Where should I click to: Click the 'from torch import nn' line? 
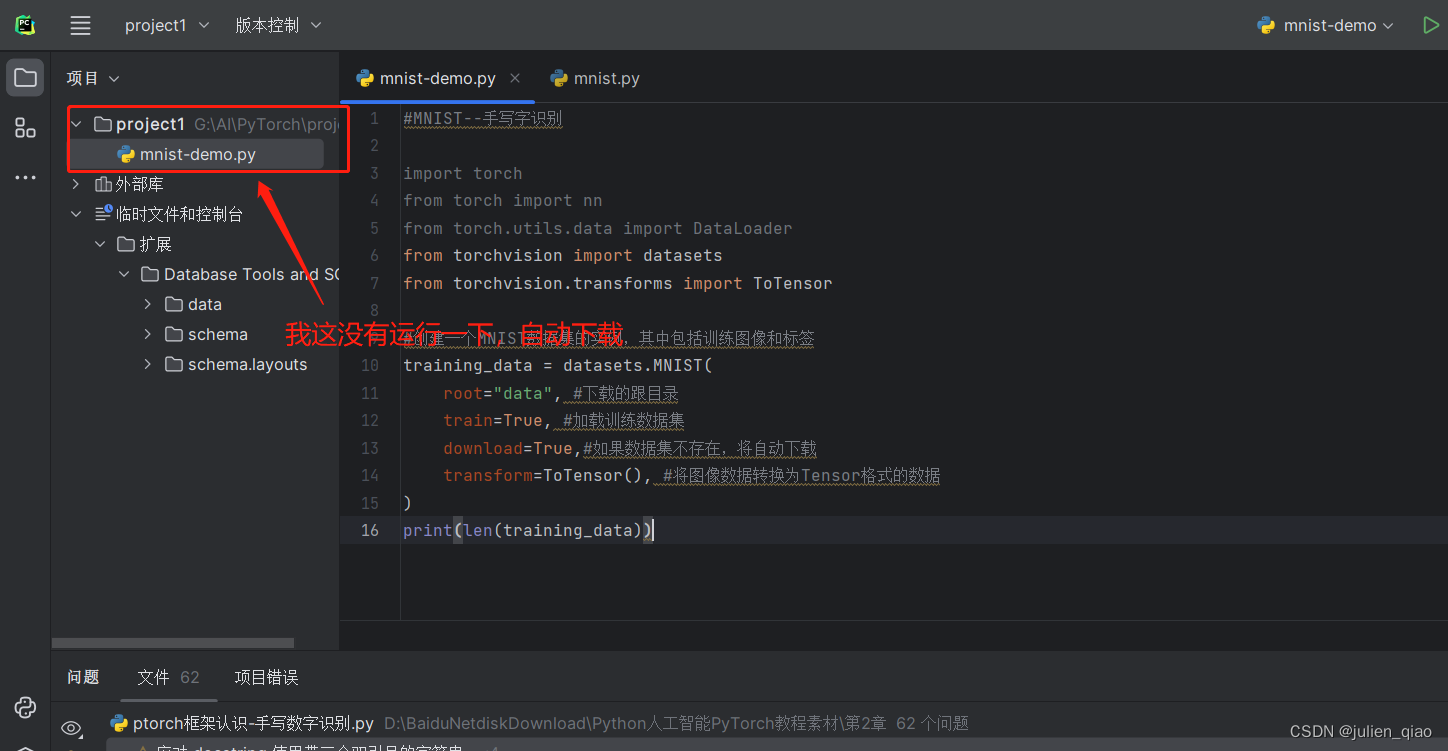click(x=502, y=200)
